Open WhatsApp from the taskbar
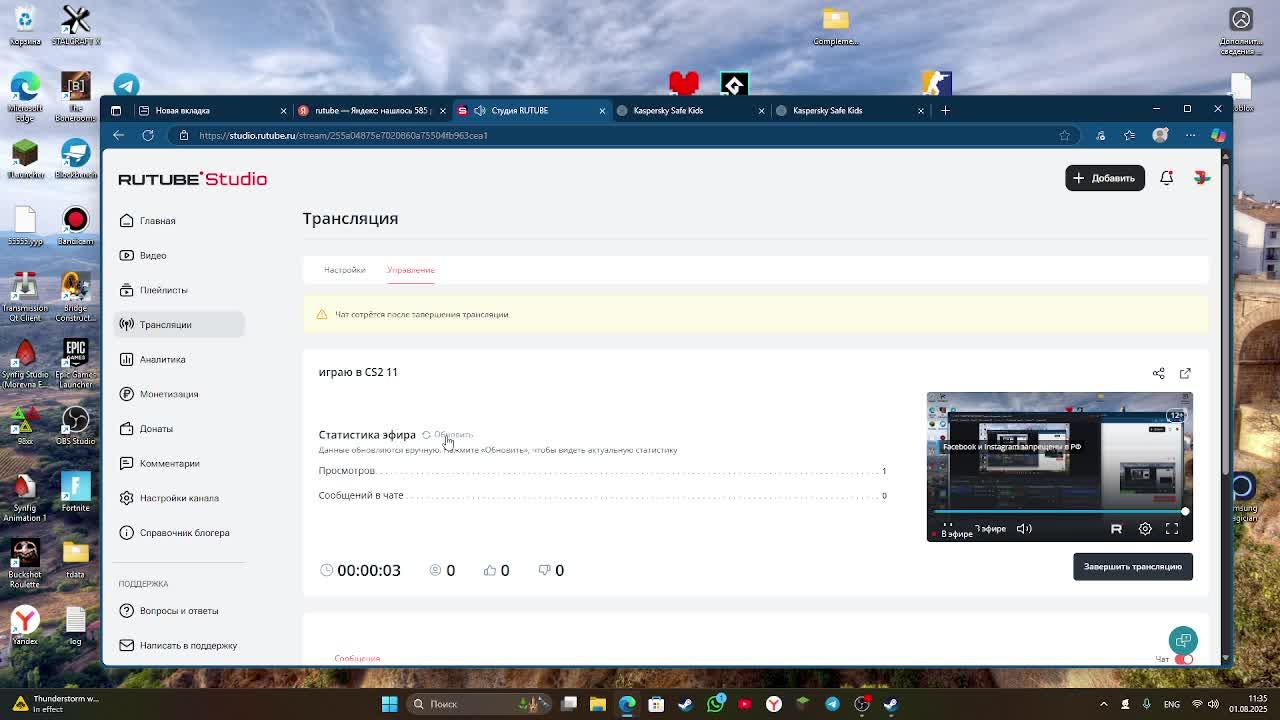The width and height of the screenshot is (1280, 720). [x=715, y=704]
